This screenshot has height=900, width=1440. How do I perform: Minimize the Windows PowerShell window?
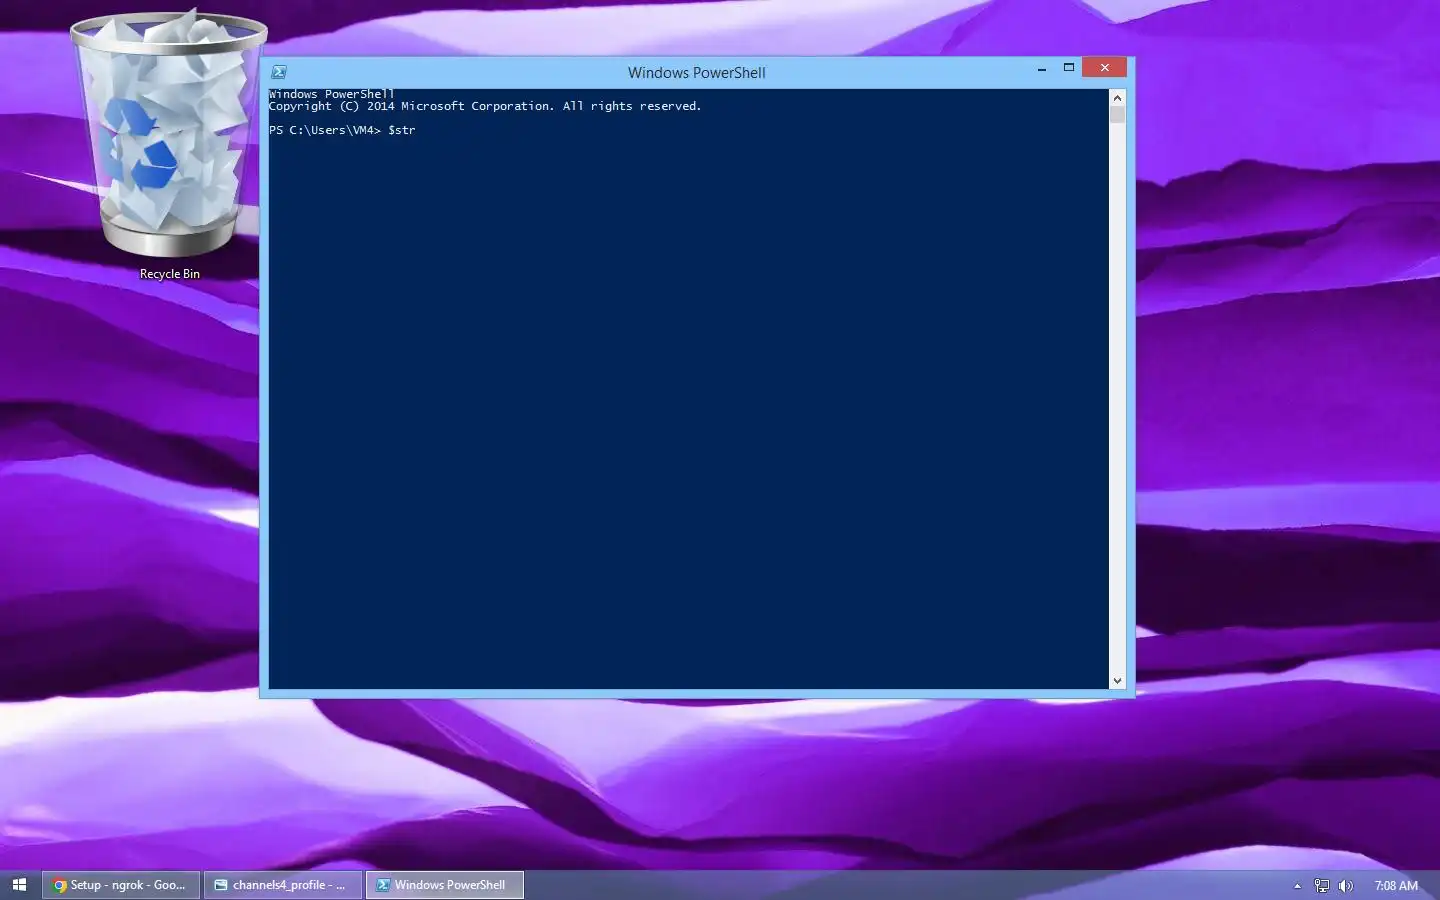(1042, 68)
